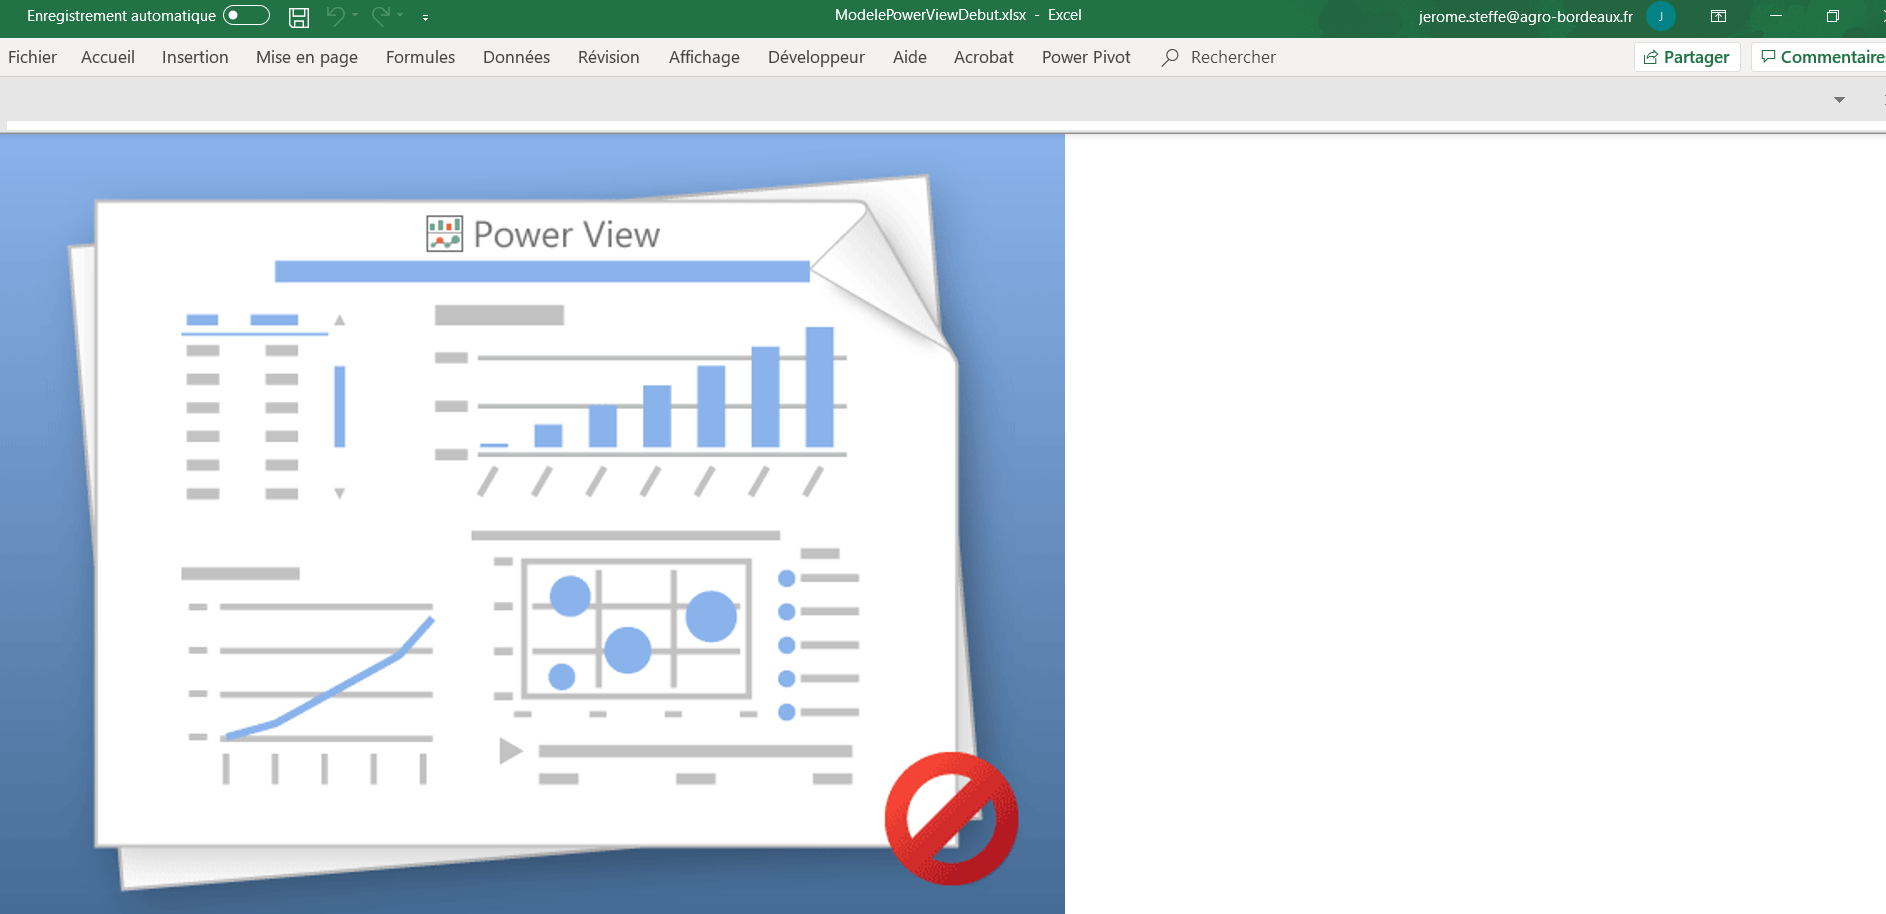The height and width of the screenshot is (914, 1886).
Task: Switch to the Insertion tab
Action: click(x=195, y=57)
